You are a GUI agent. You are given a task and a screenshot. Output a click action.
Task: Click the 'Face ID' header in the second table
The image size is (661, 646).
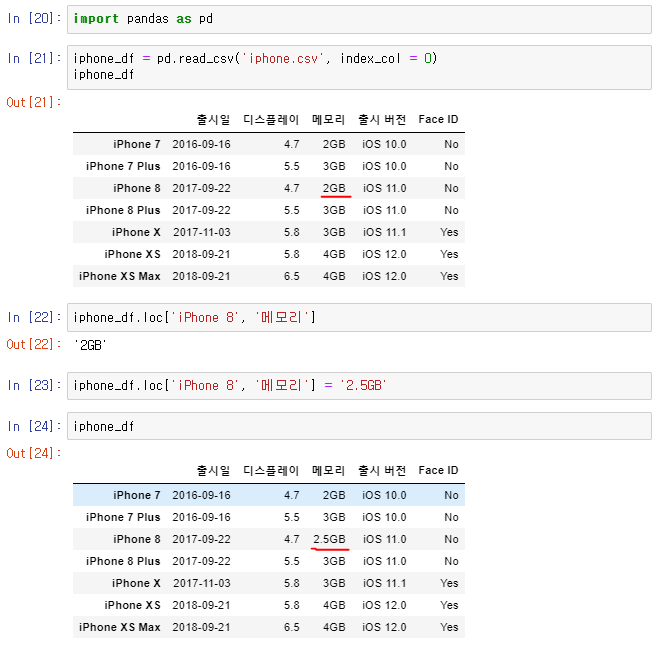[438, 471]
